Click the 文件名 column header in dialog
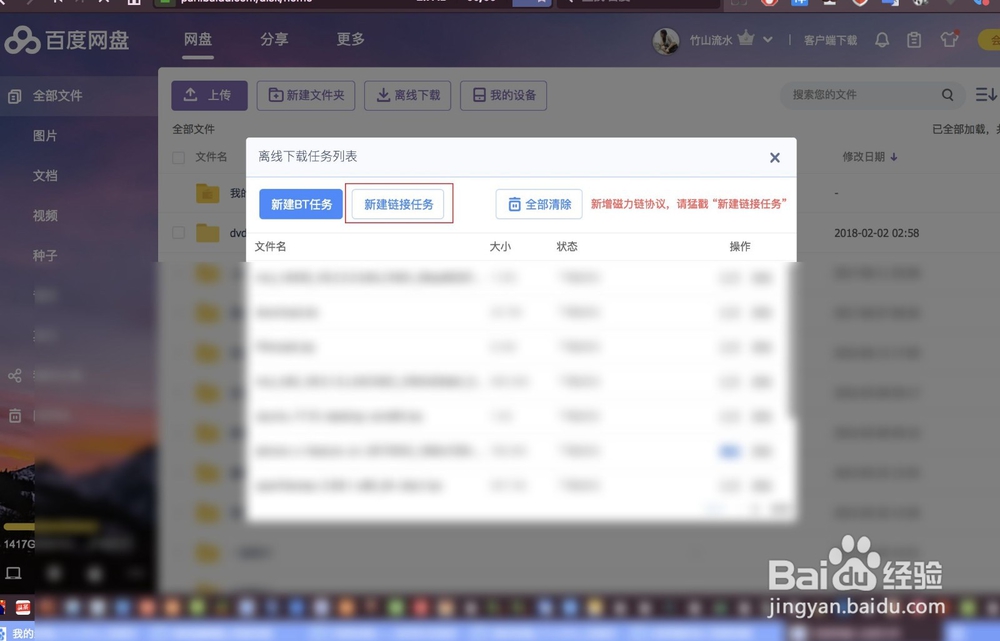The width and height of the screenshot is (1000, 641). point(270,247)
